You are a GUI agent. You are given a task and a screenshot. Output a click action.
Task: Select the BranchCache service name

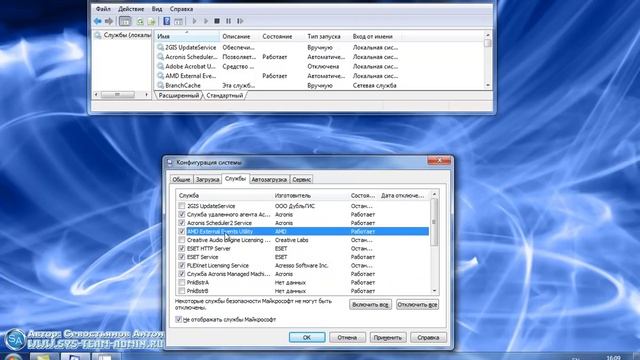(183, 86)
